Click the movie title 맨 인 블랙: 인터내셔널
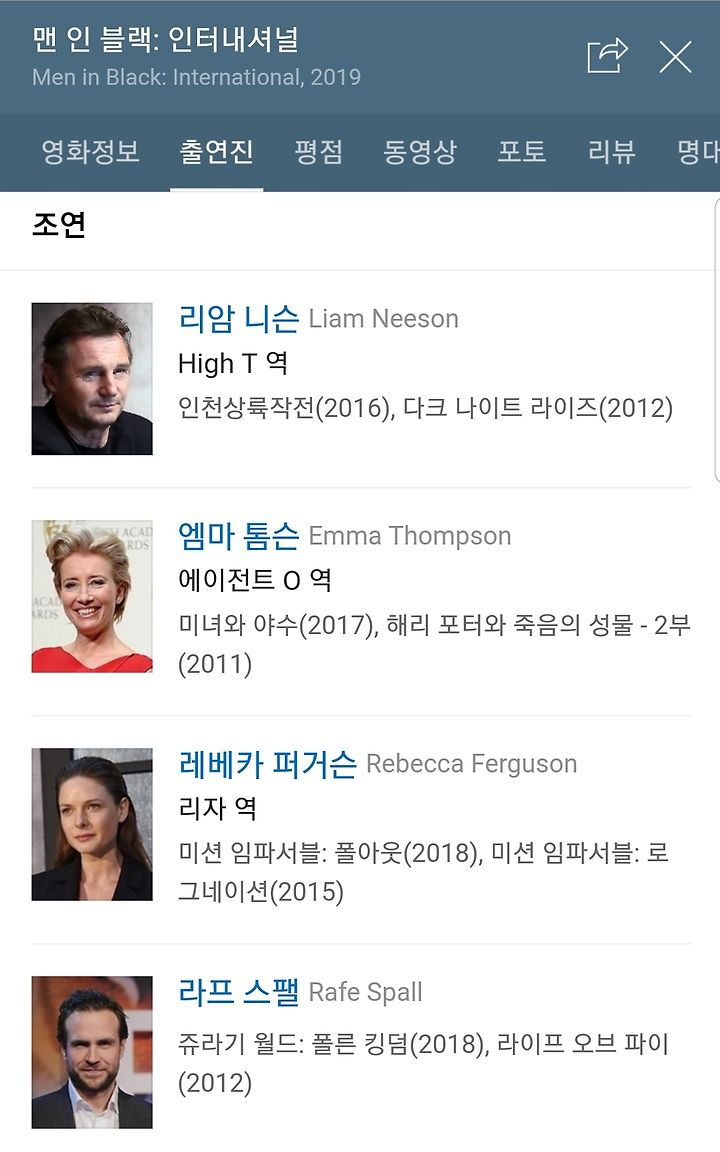The height and width of the screenshot is (1152, 720). click(x=165, y=39)
